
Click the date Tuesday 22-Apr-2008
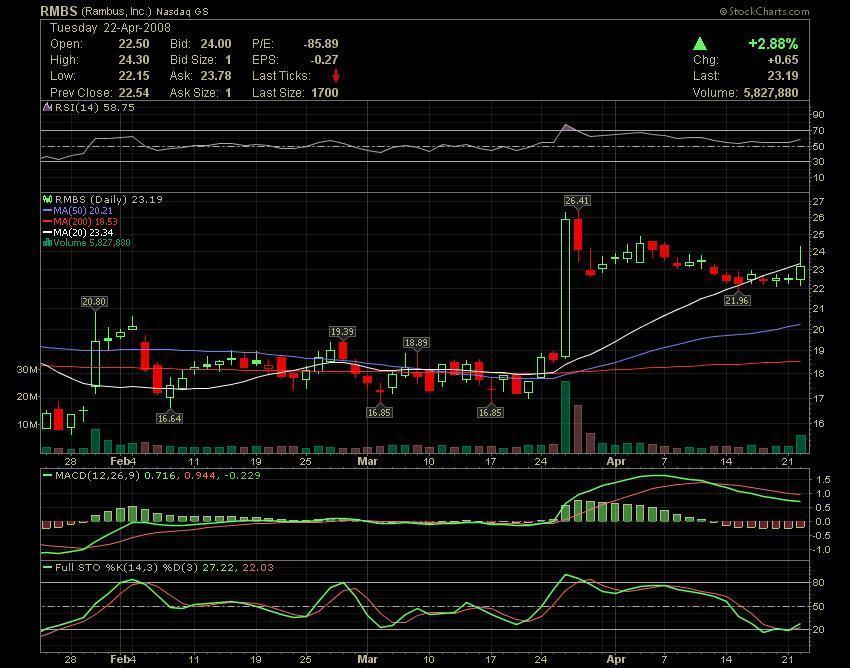(111, 28)
